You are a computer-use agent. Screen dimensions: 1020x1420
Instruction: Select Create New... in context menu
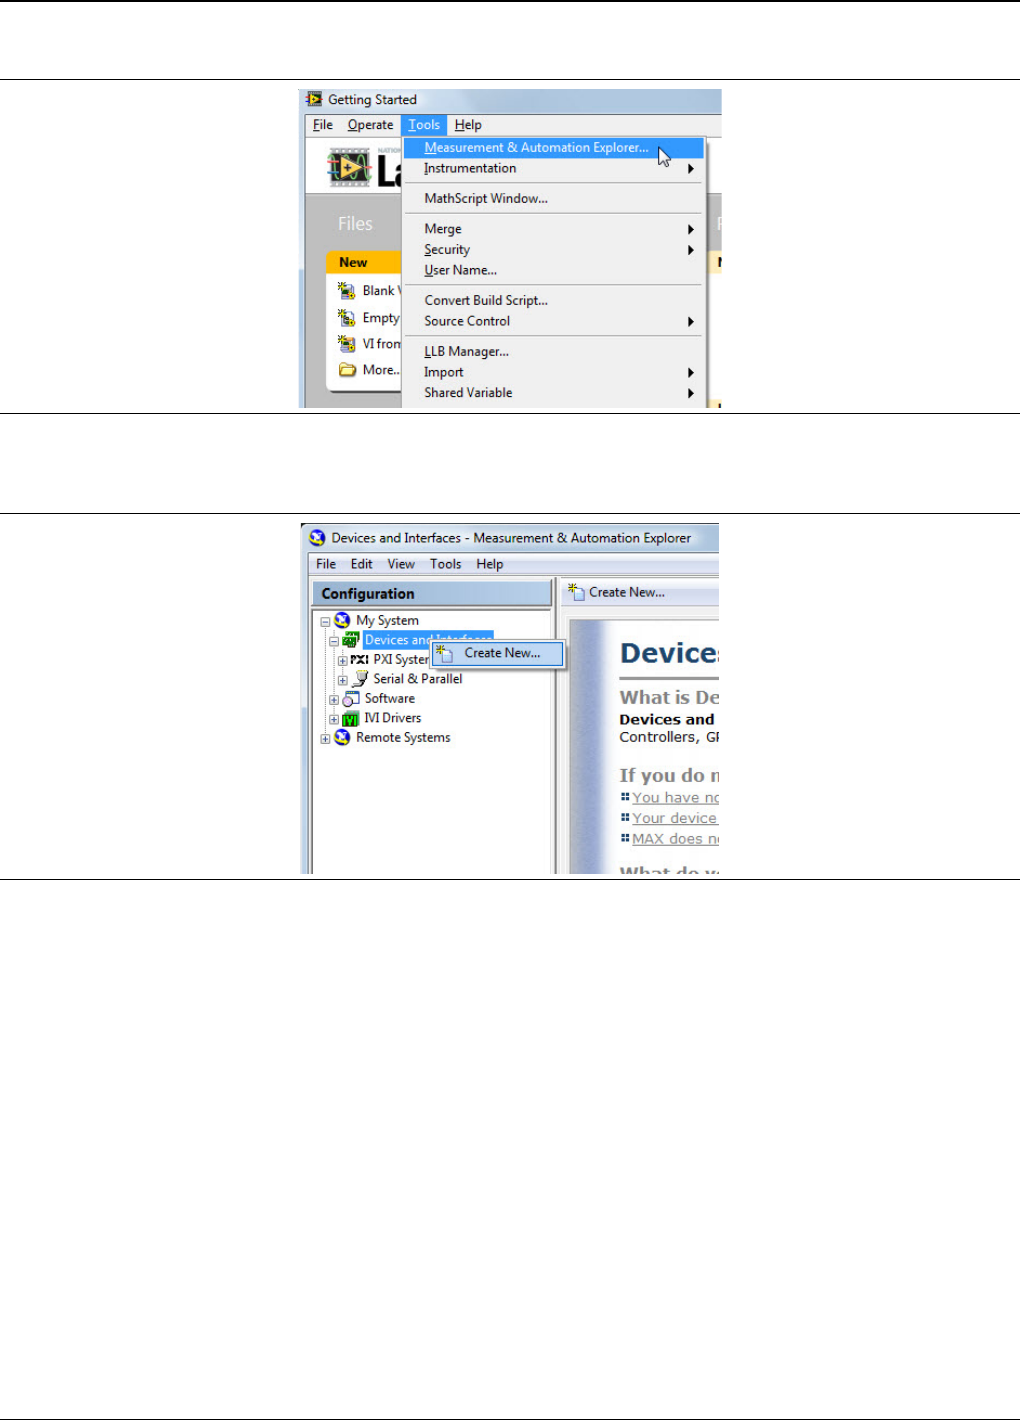point(498,653)
